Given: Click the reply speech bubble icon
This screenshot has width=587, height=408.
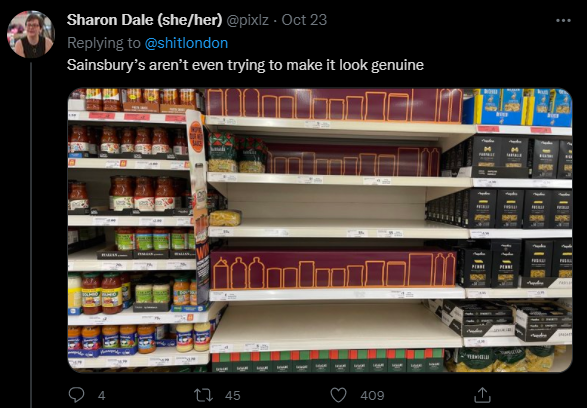Looking at the screenshot, I should tap(76, 395).
